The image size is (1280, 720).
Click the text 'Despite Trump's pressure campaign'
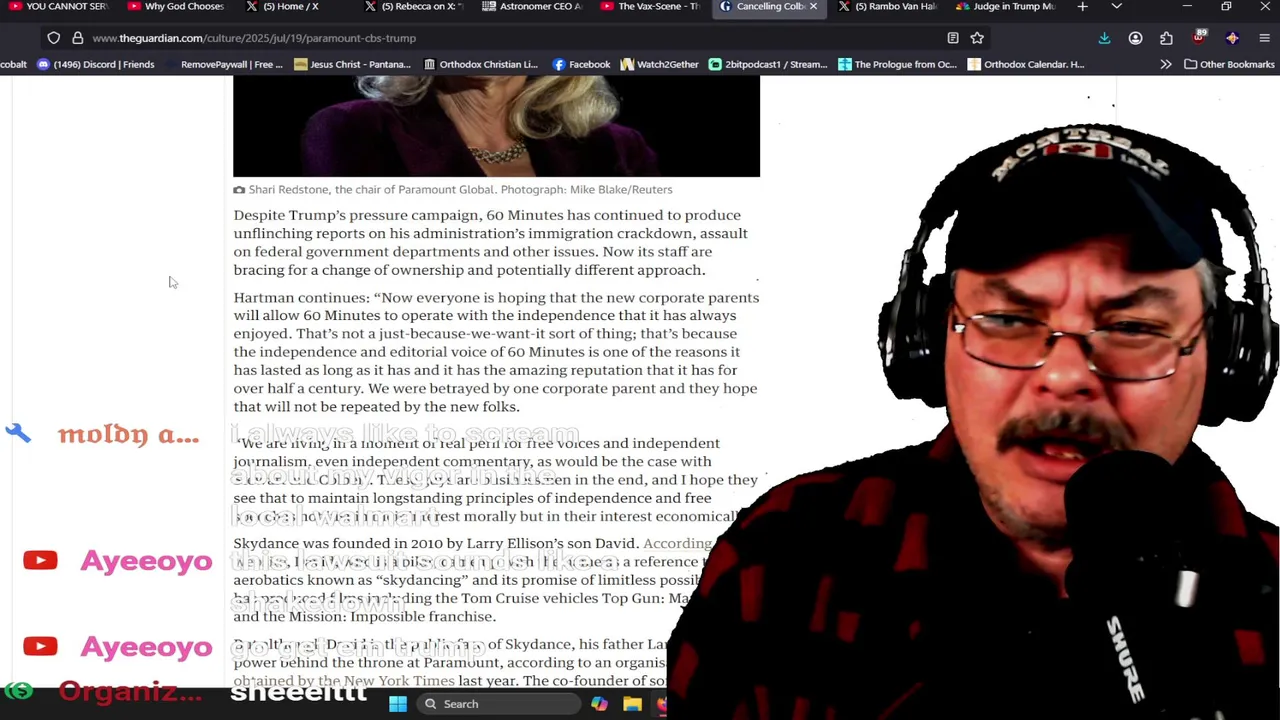coord(357,215)
